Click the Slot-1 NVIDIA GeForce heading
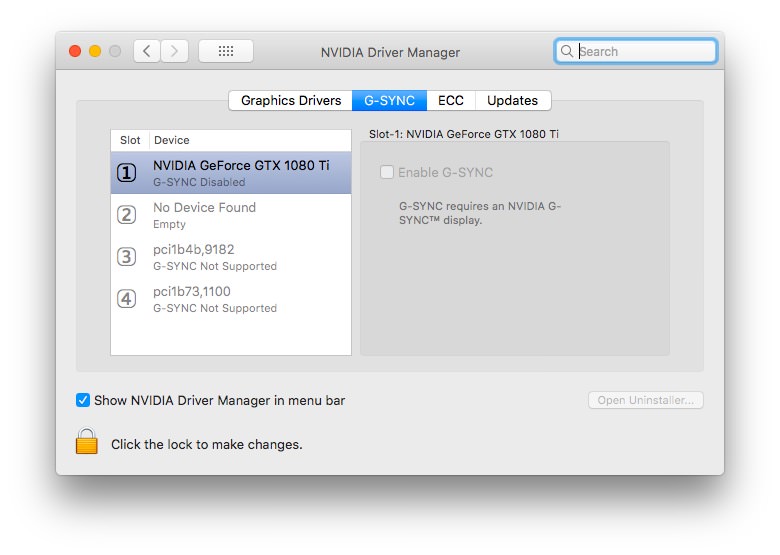 pyautogui.click(x=464, y=134)
